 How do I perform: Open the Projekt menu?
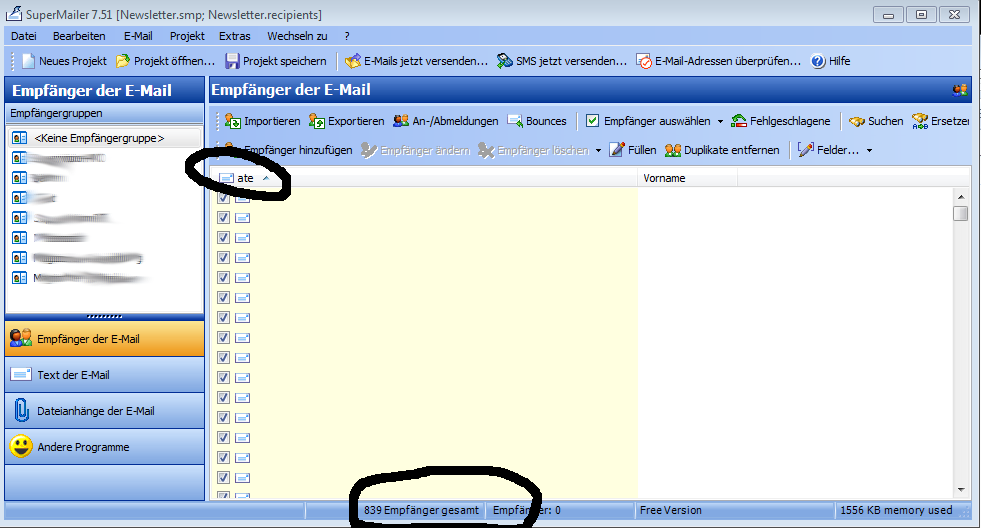coord(187,36)
